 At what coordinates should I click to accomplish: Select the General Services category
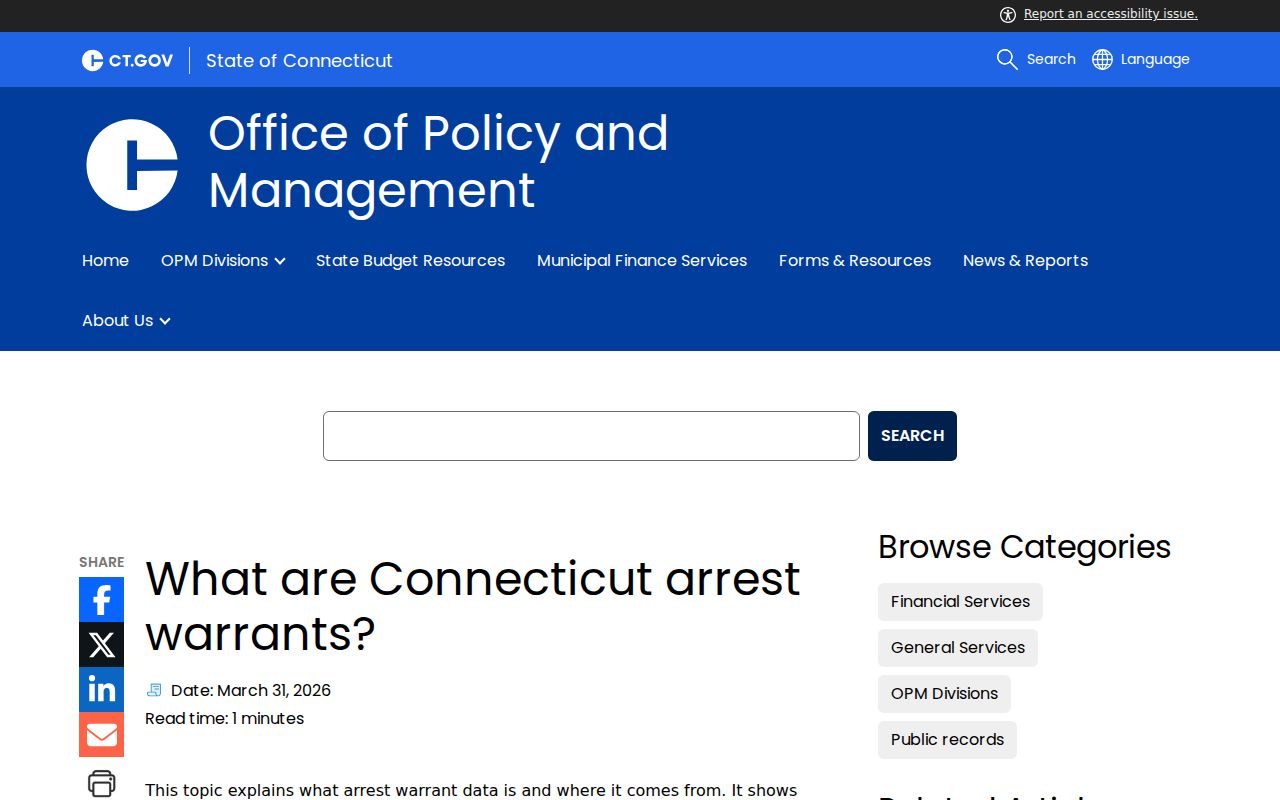tap(958, 648)
